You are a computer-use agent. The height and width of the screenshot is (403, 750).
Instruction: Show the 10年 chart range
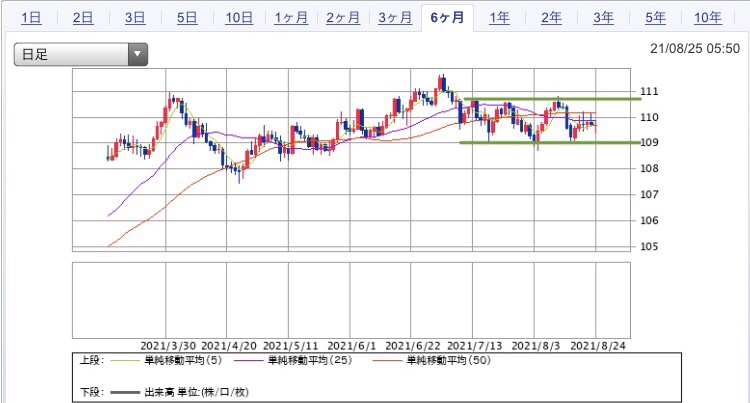[707, 18]
